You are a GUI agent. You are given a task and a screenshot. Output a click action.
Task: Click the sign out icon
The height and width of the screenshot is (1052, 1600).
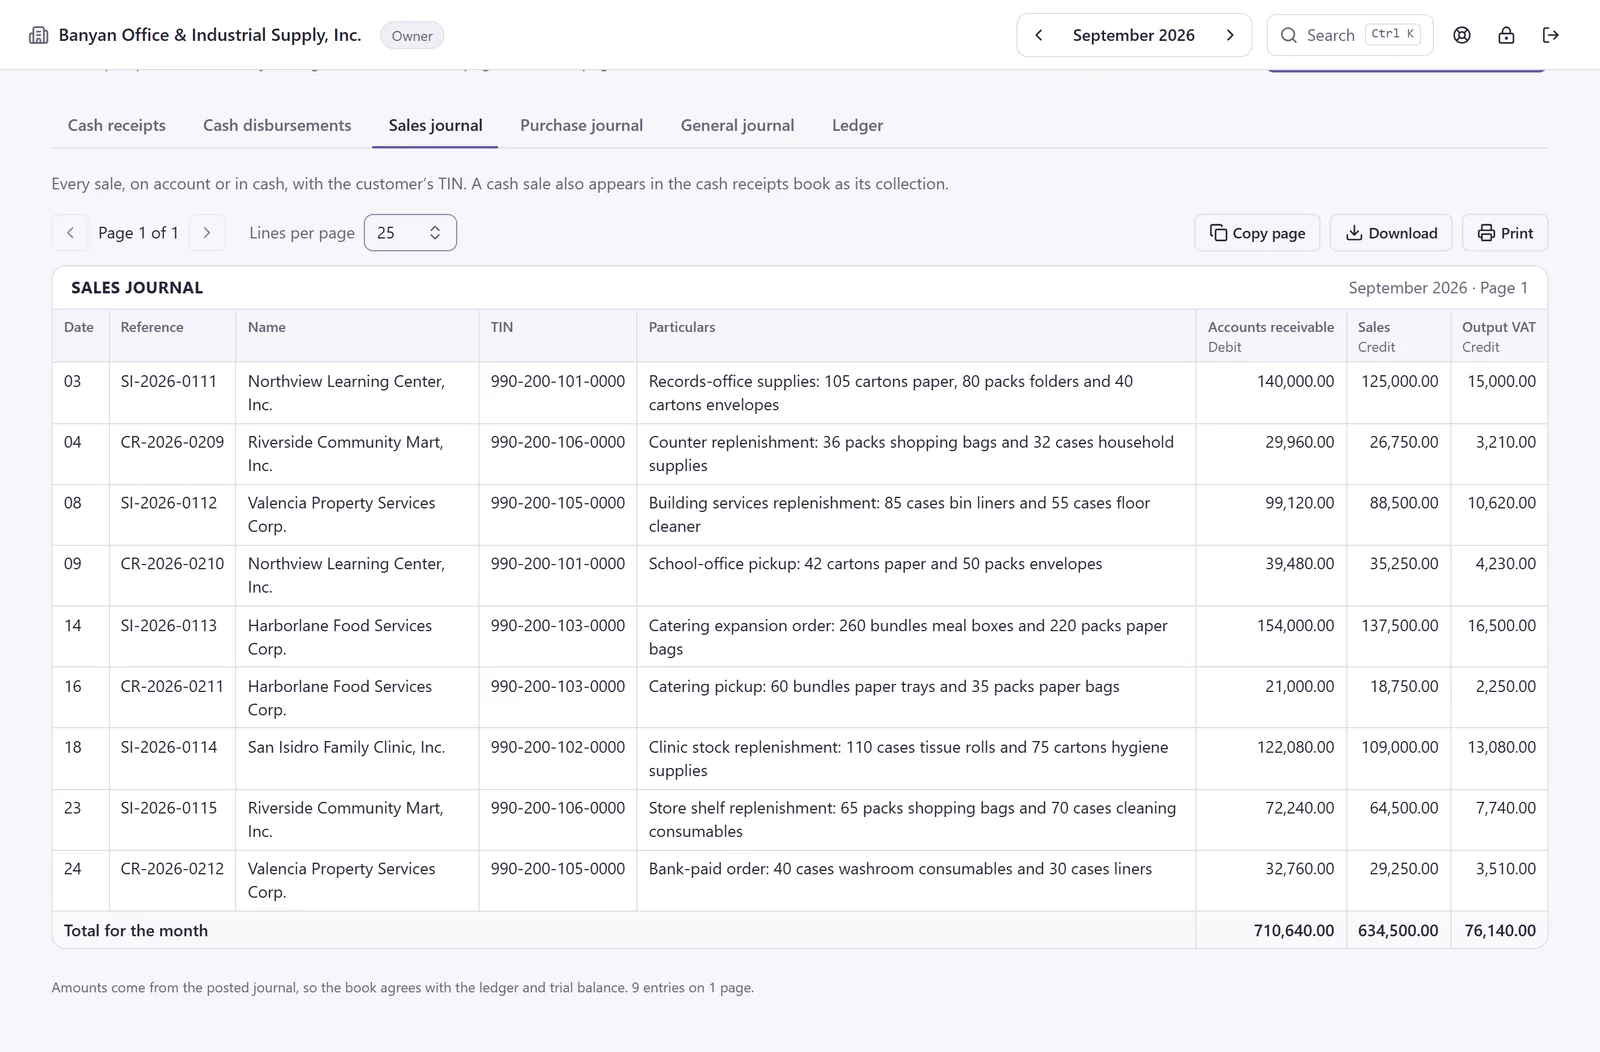coord(1551,35)
